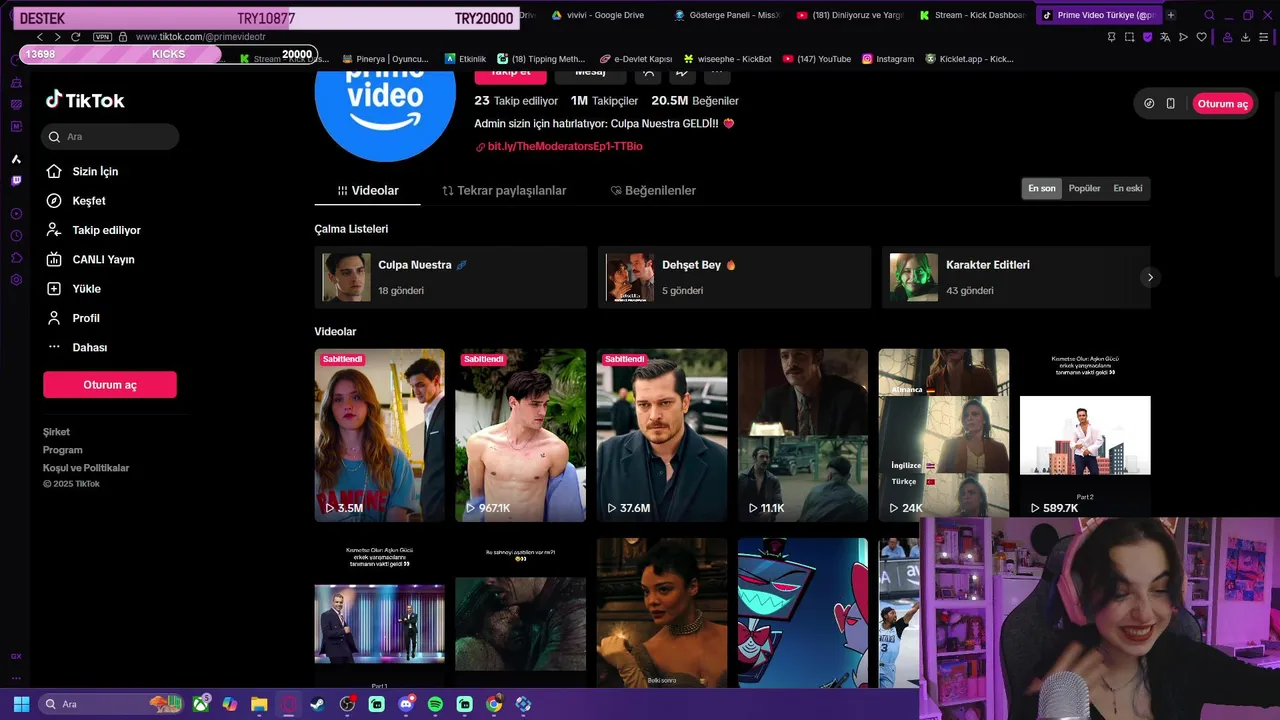
Task: Go back with browser back arrow
Action: [40, 37]
